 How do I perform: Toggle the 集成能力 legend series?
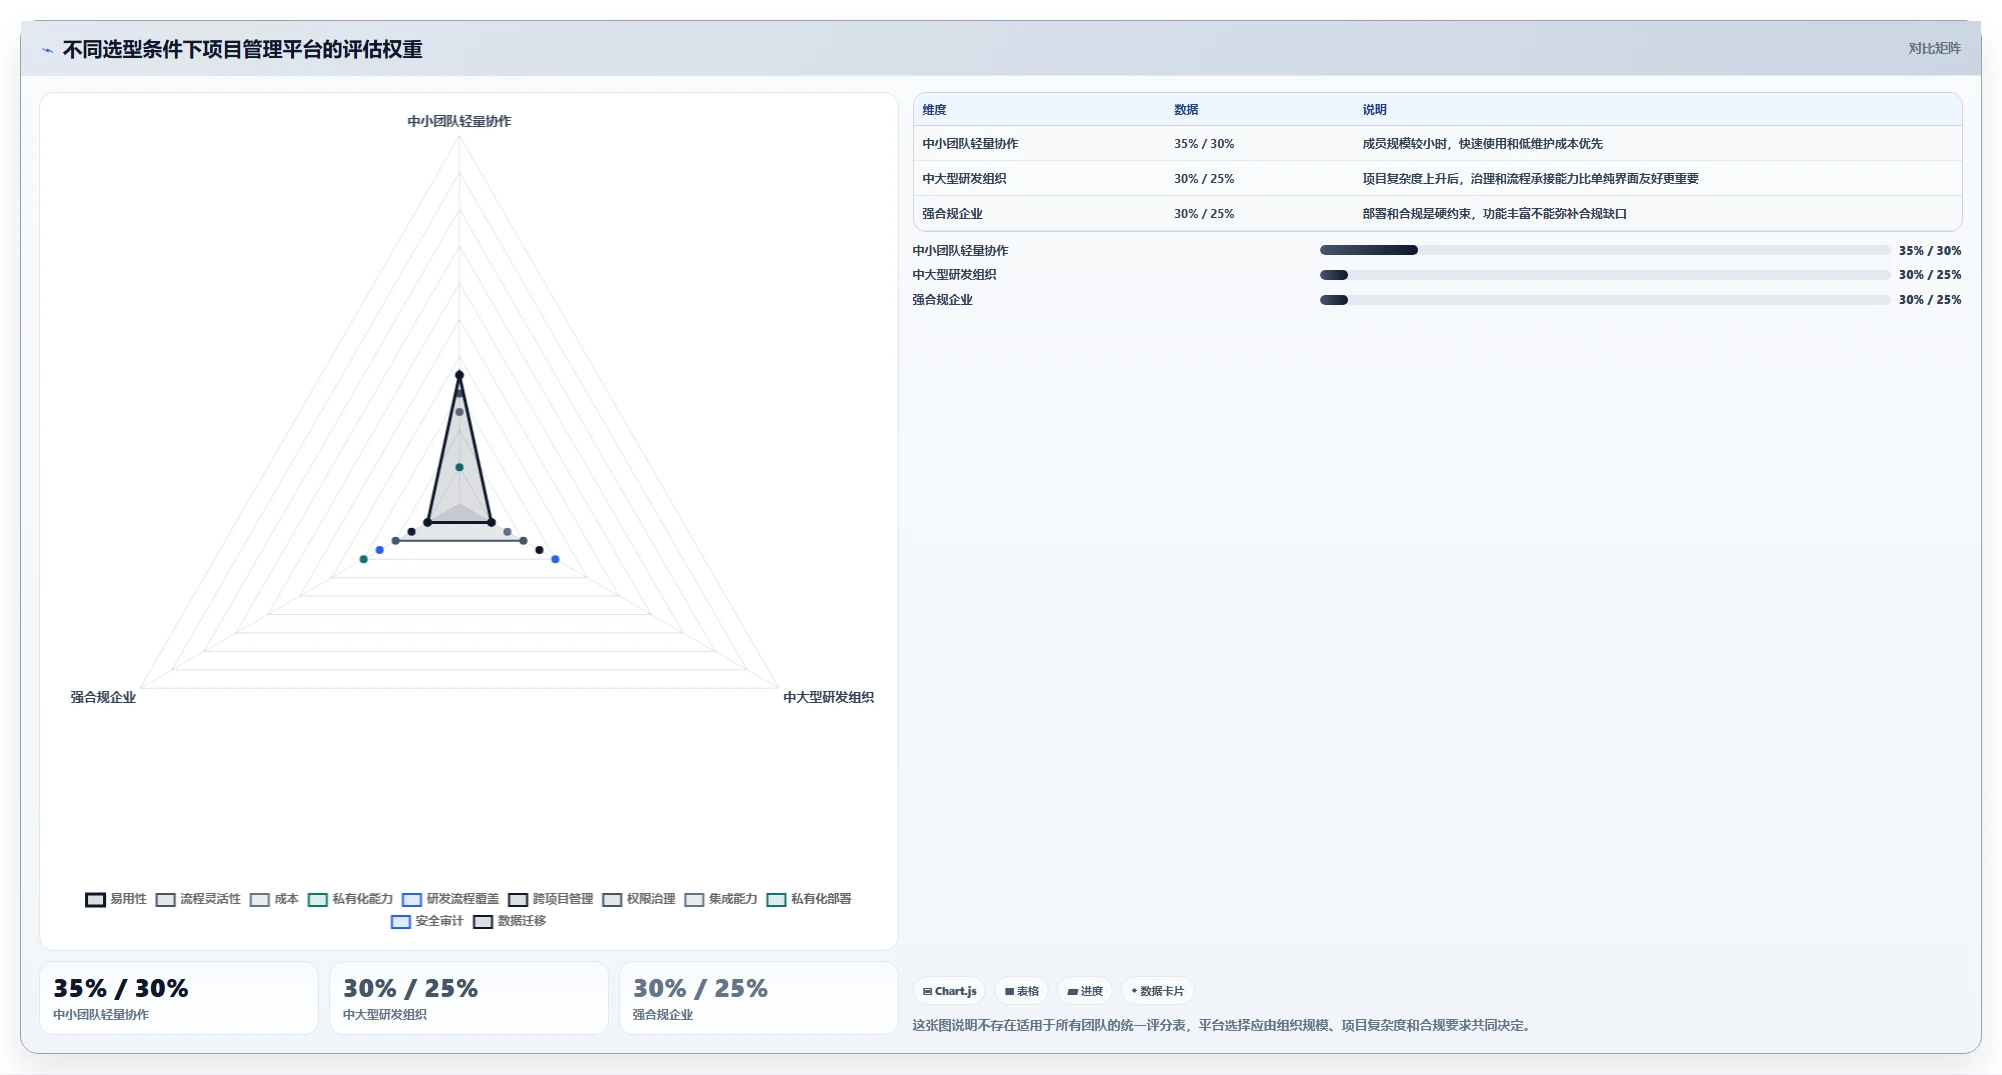click(x=721, y=899)
